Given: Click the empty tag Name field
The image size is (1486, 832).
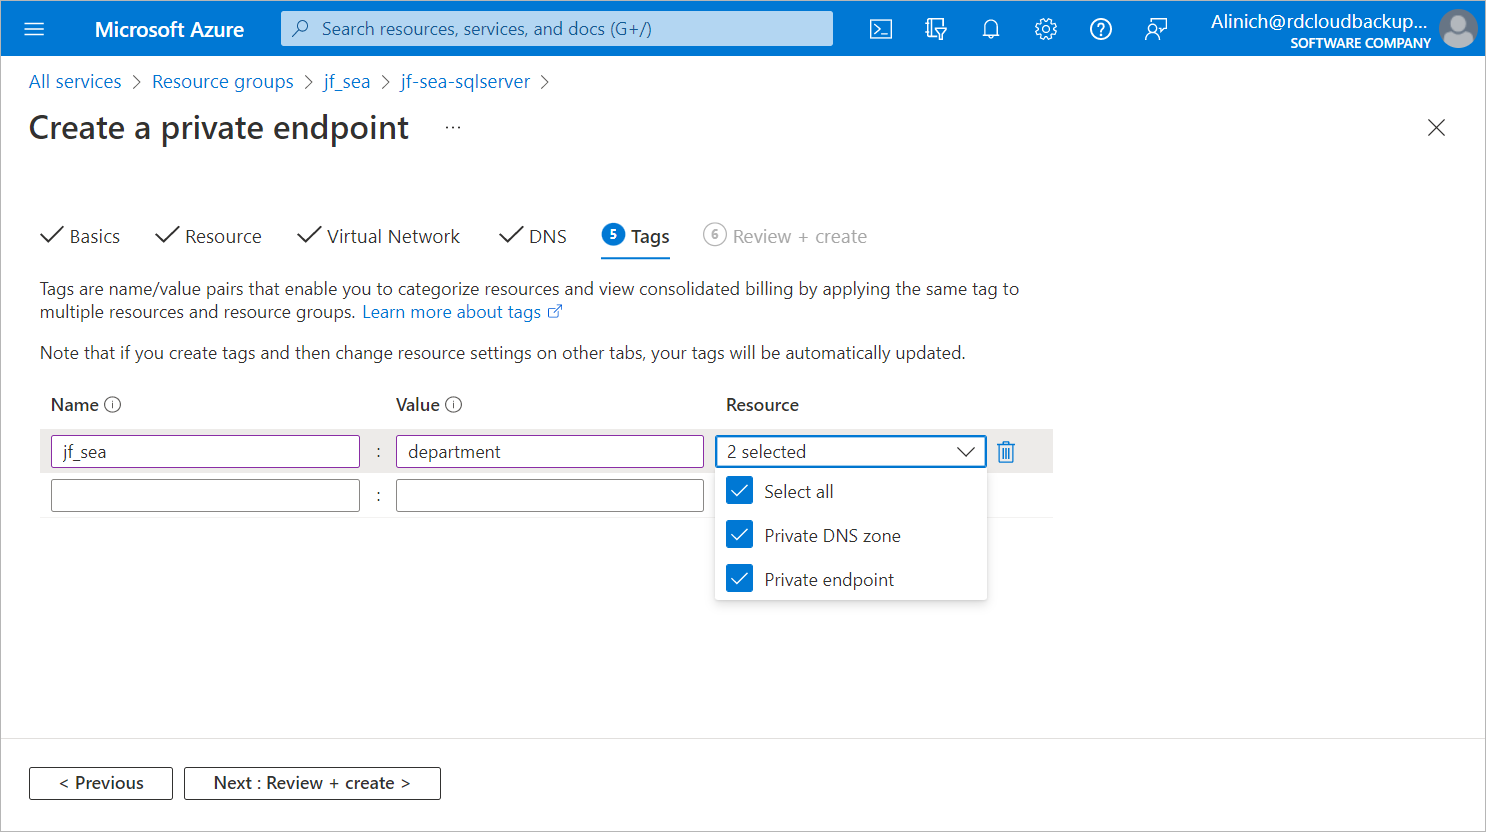Looking at the screenshot, I should (x=205, y=495).
